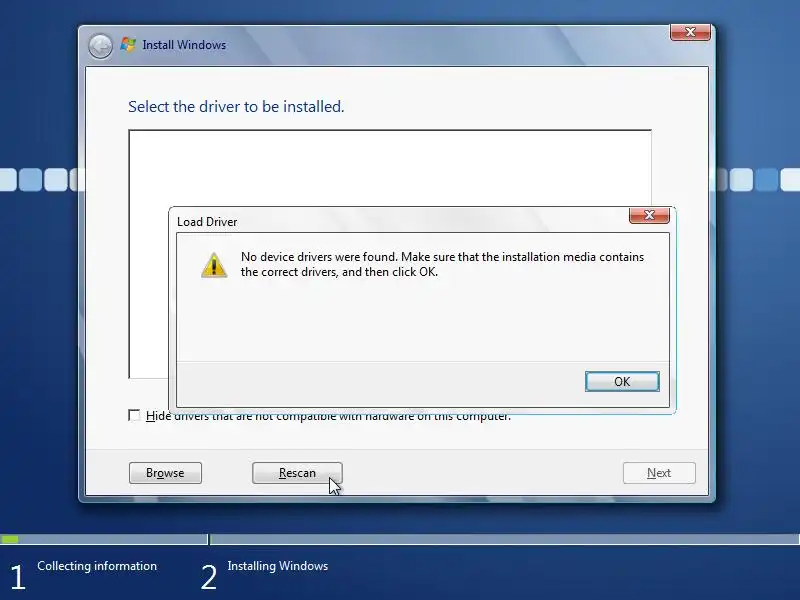This screenshot has width=800, height=600.
Task: Close the Load Driver dialog
Action: 649,215
